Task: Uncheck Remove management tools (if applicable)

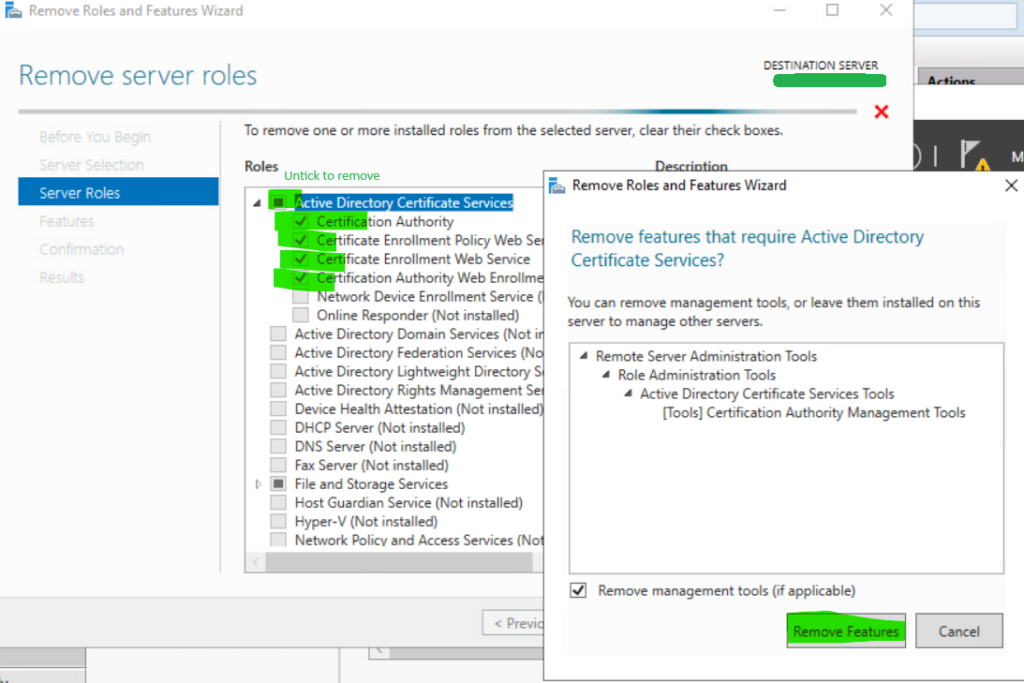Action: (578, 590)
